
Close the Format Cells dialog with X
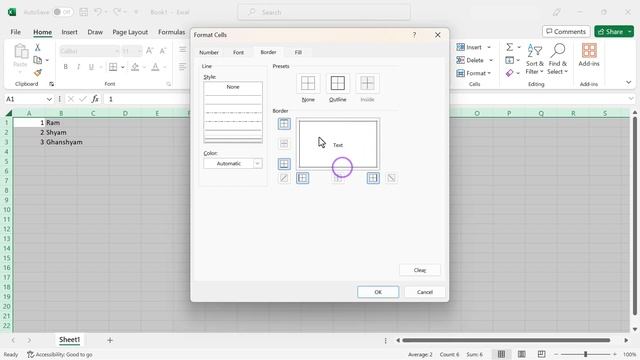click(x=438, y=35)
